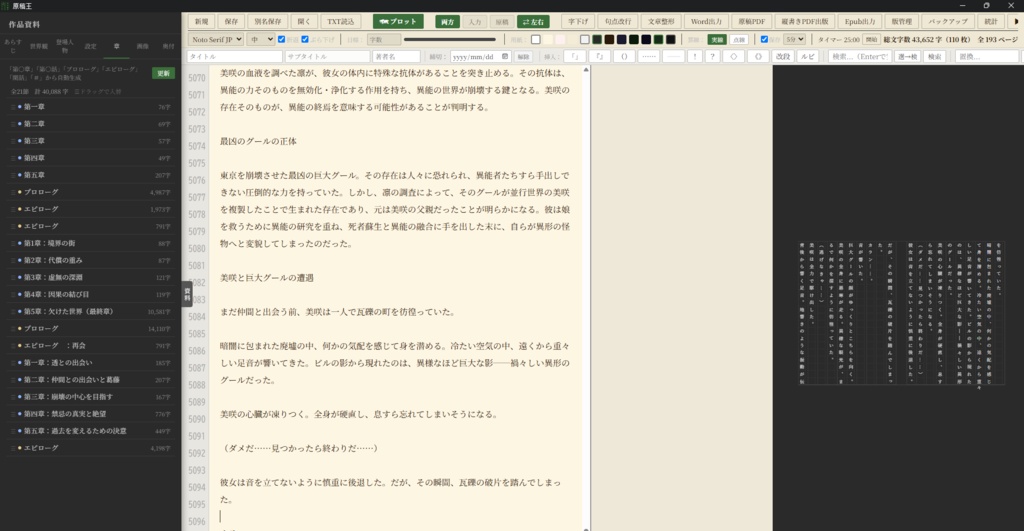The image size is (1024, 531).
Task: Open Noto Serif JP font dropdown
Action: click(216, 39)
